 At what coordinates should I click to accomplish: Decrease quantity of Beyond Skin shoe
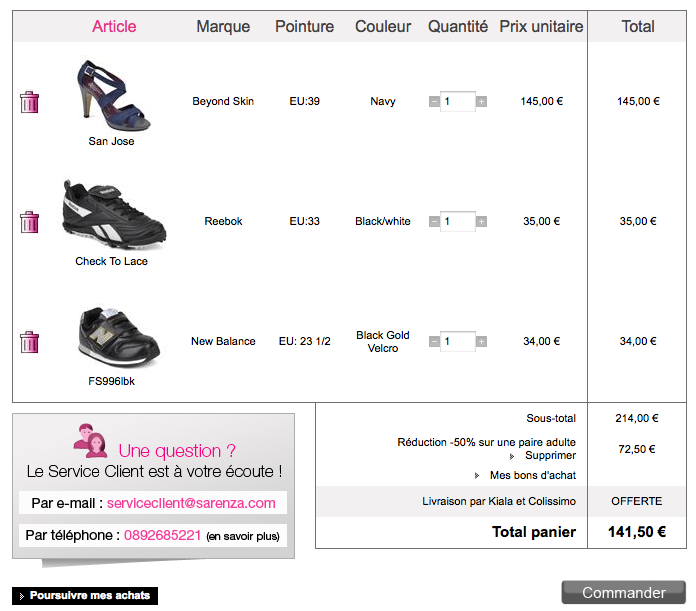(x=434, y=102)
